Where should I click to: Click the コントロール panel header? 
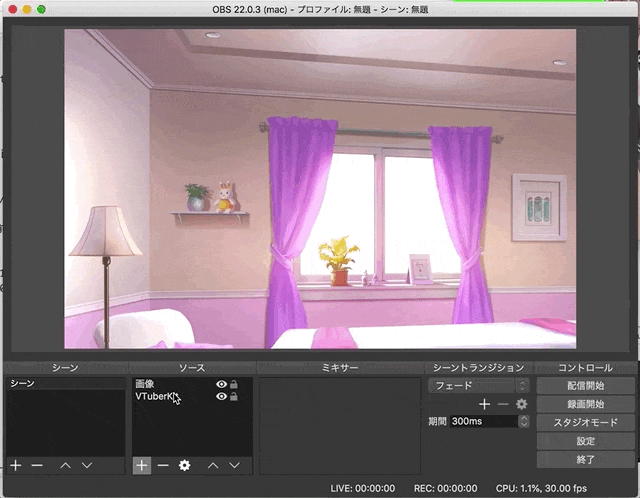(585, 368)
